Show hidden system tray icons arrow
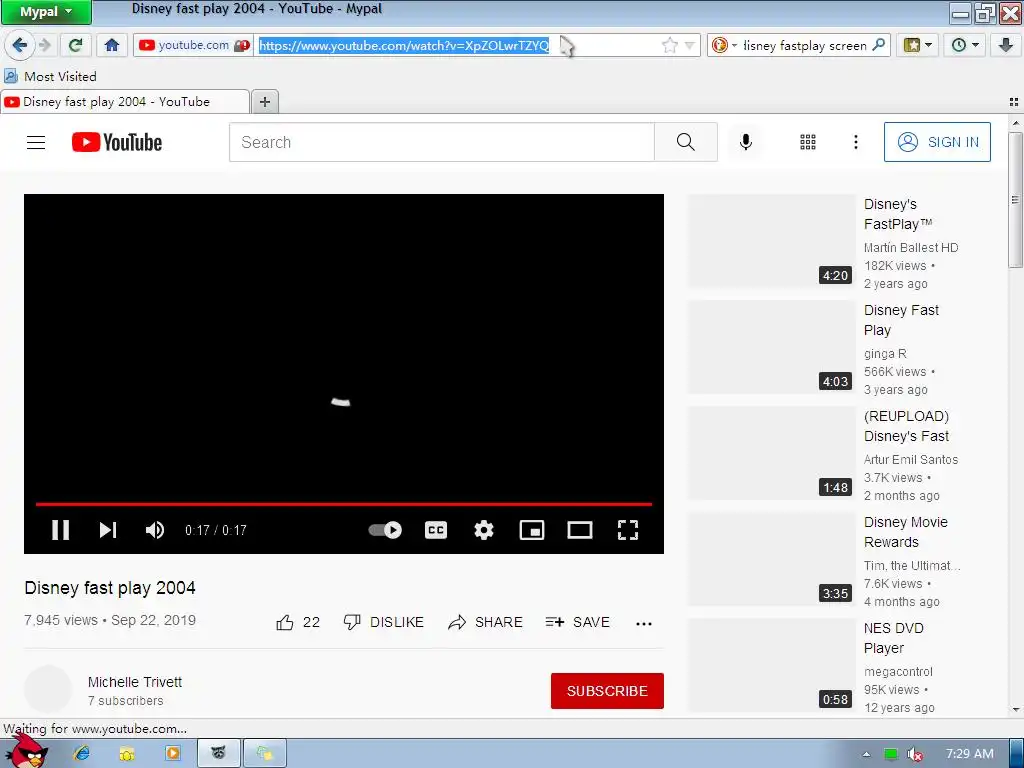1024x768 pixels. click(866, 754)
